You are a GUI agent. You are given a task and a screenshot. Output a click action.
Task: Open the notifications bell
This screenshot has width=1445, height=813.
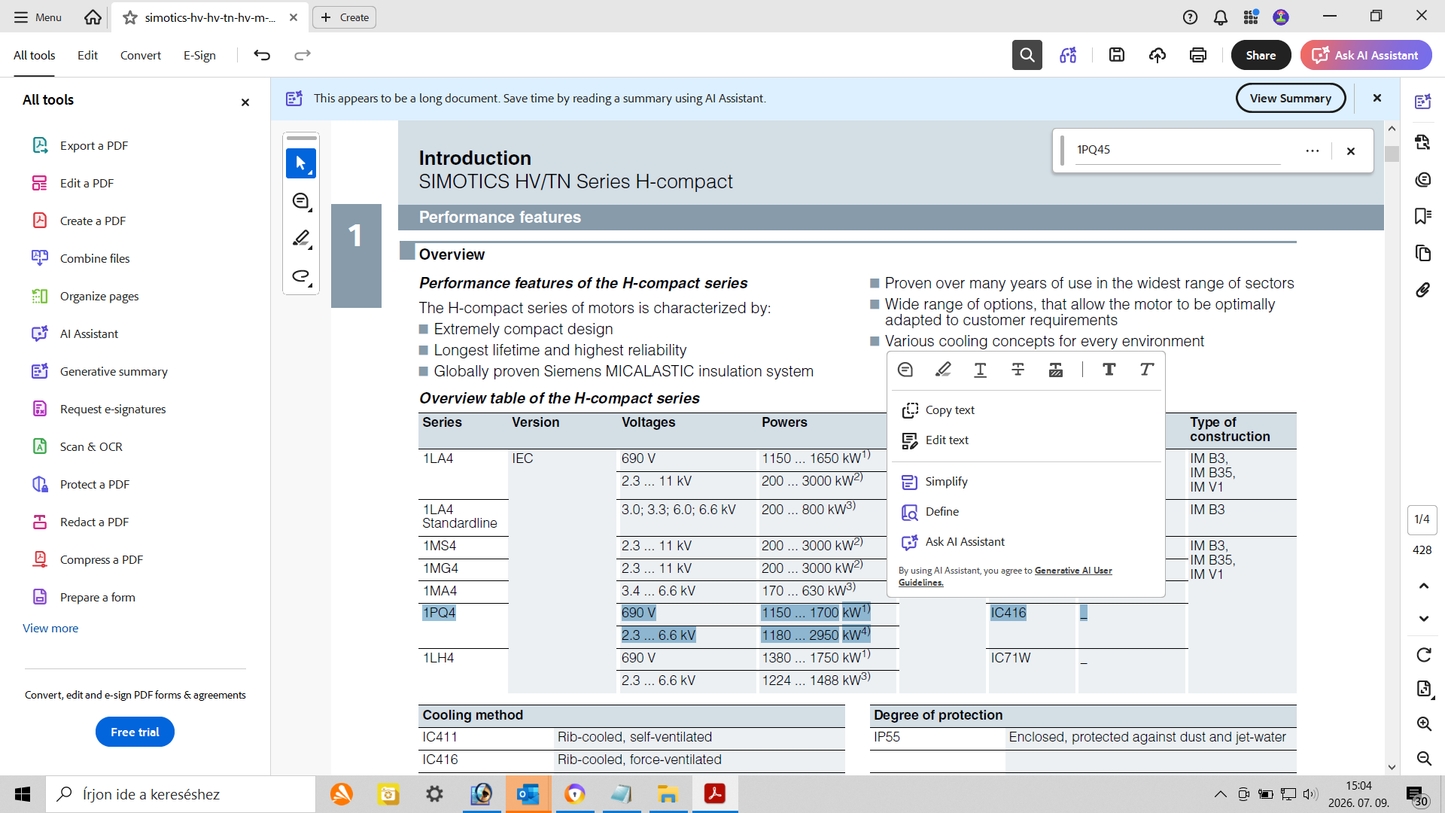click(x=1221, y=17)
